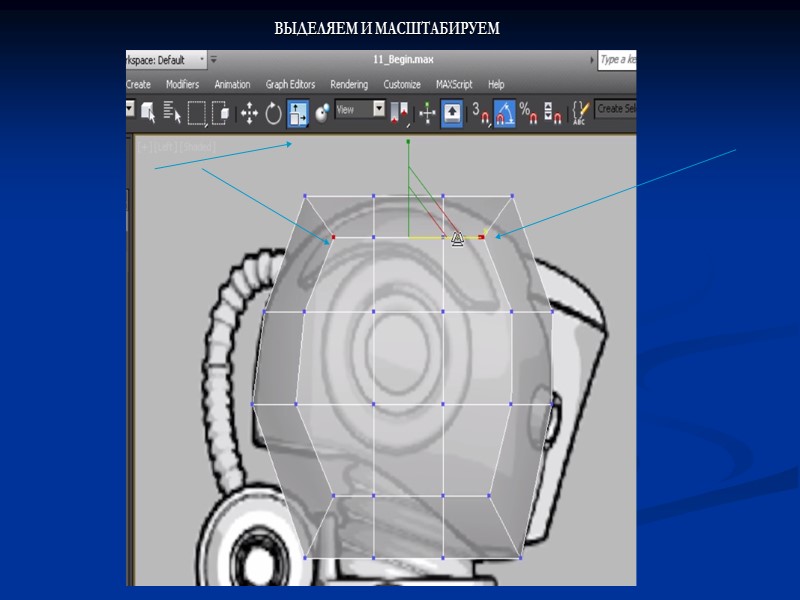The image size is (800, 600).
Task: Click the Create Selection Set field
Action: [x=616, y=109]
